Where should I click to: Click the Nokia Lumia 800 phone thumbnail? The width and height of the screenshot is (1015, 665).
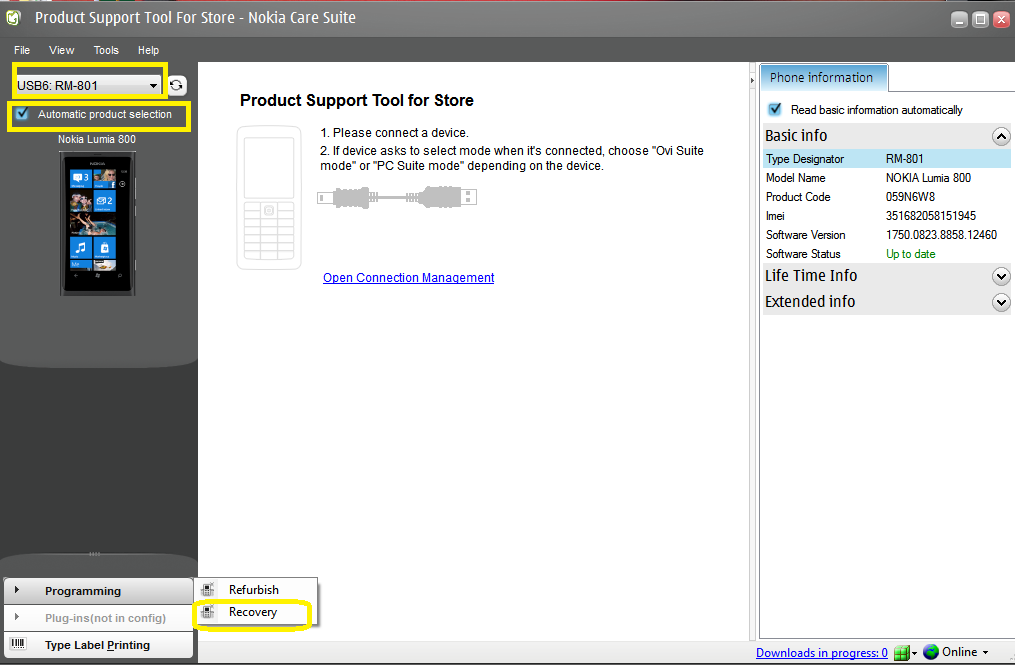(98, 223)
